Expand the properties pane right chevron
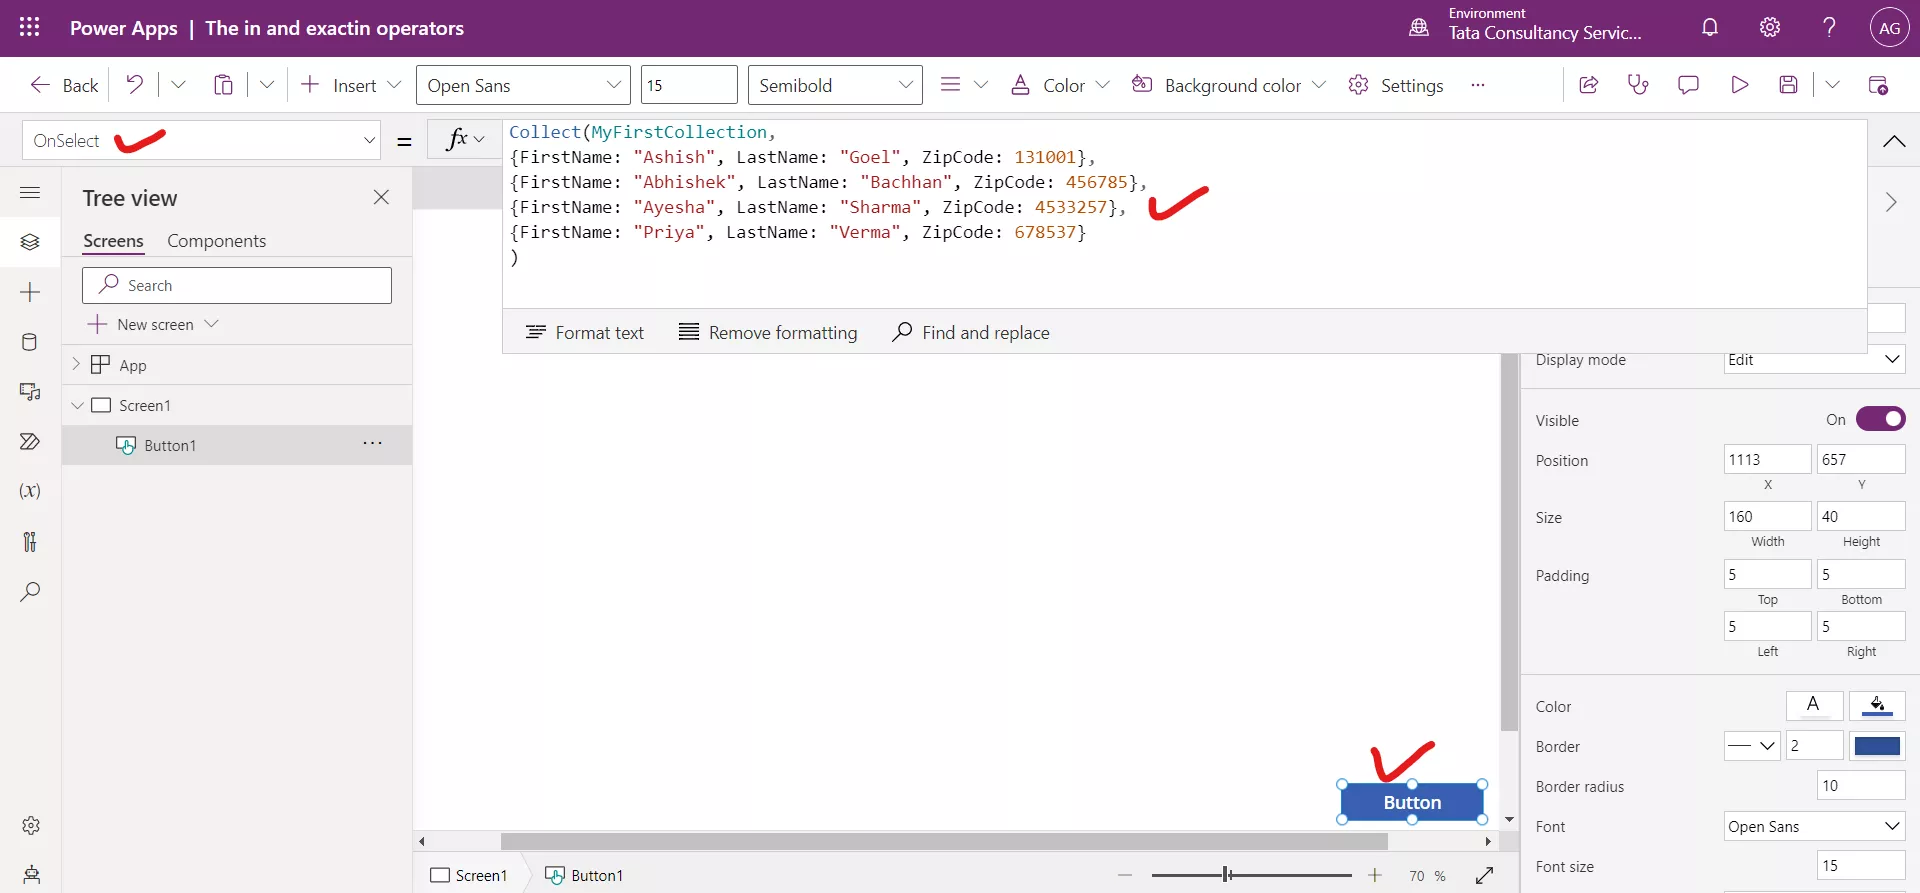The width and height of the screenshot is (1920, 893). 1891,202
